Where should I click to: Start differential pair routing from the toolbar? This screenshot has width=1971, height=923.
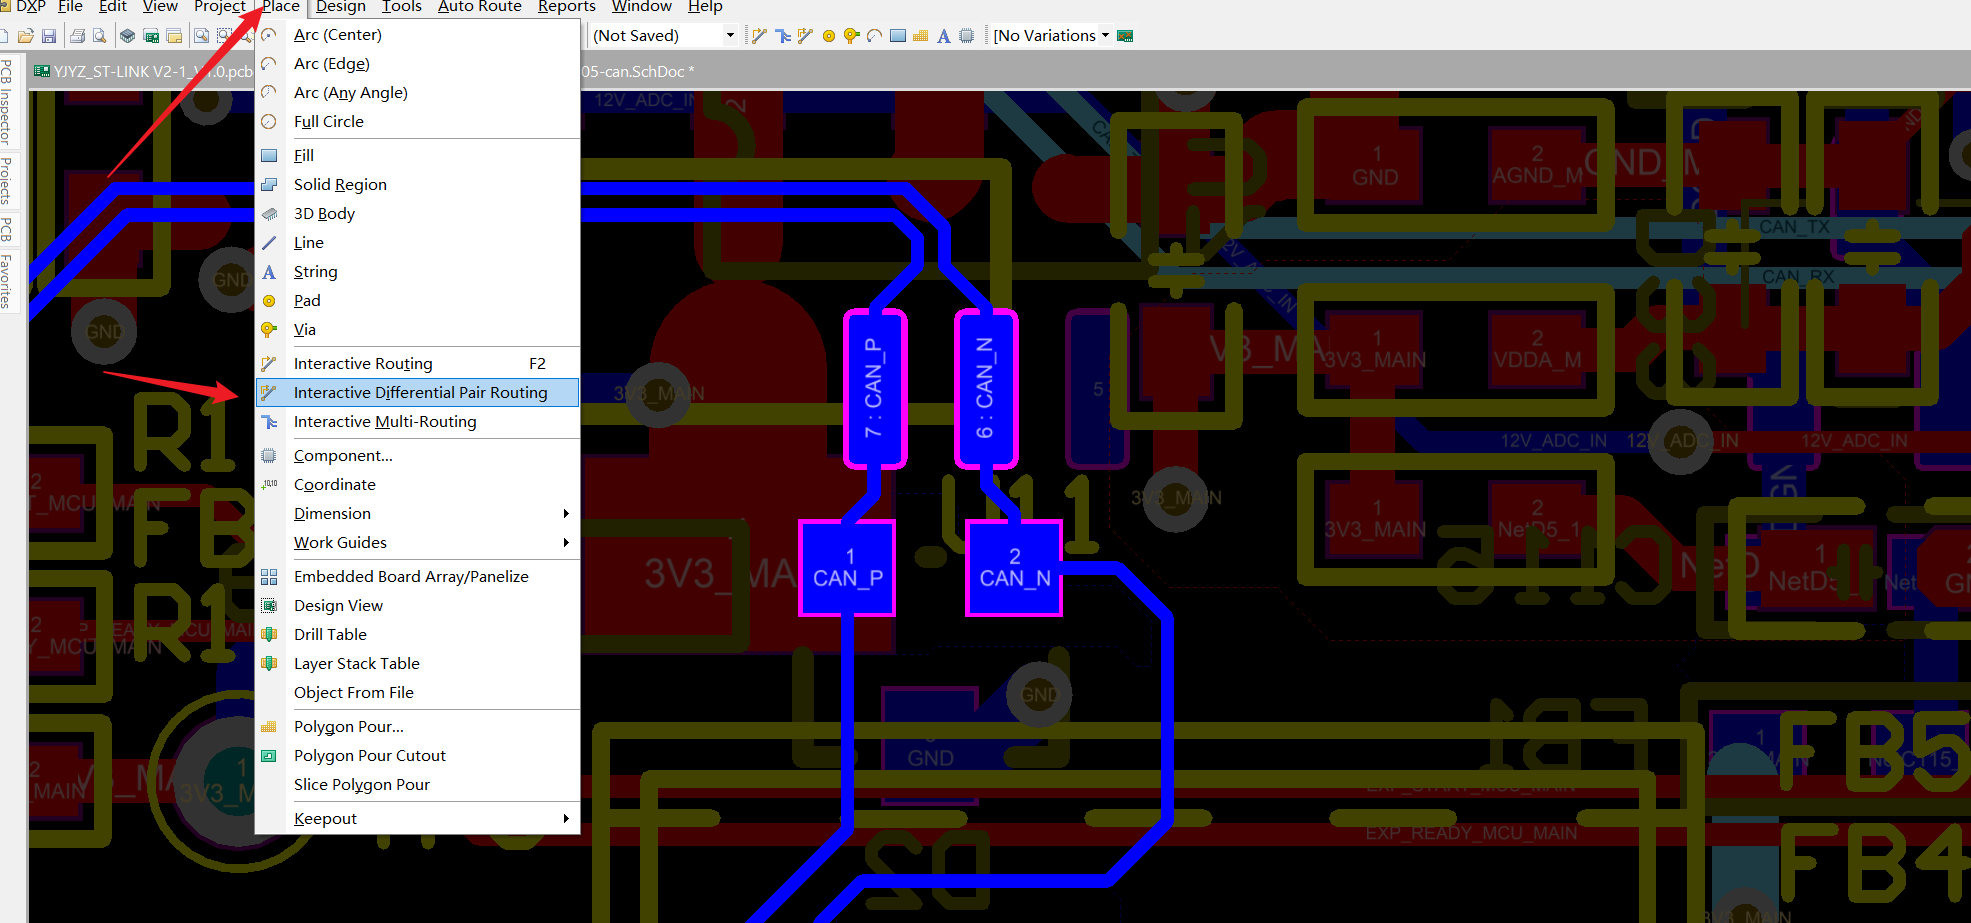(805, 36)
